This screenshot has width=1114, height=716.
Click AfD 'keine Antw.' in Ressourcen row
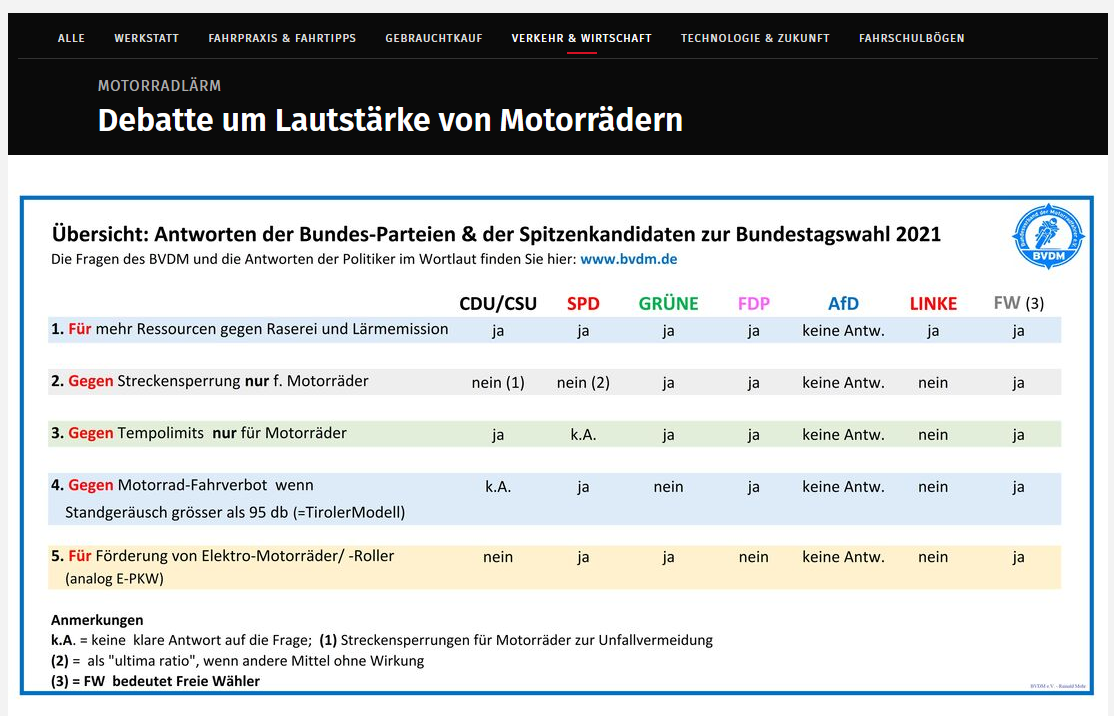pyautogui.click(x=843, y=331)
